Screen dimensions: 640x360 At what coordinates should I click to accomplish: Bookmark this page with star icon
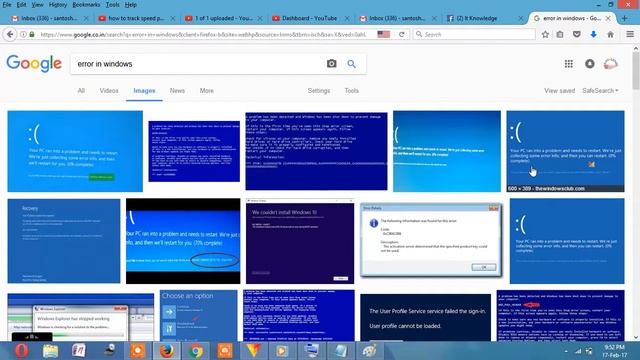coord(545,35)
